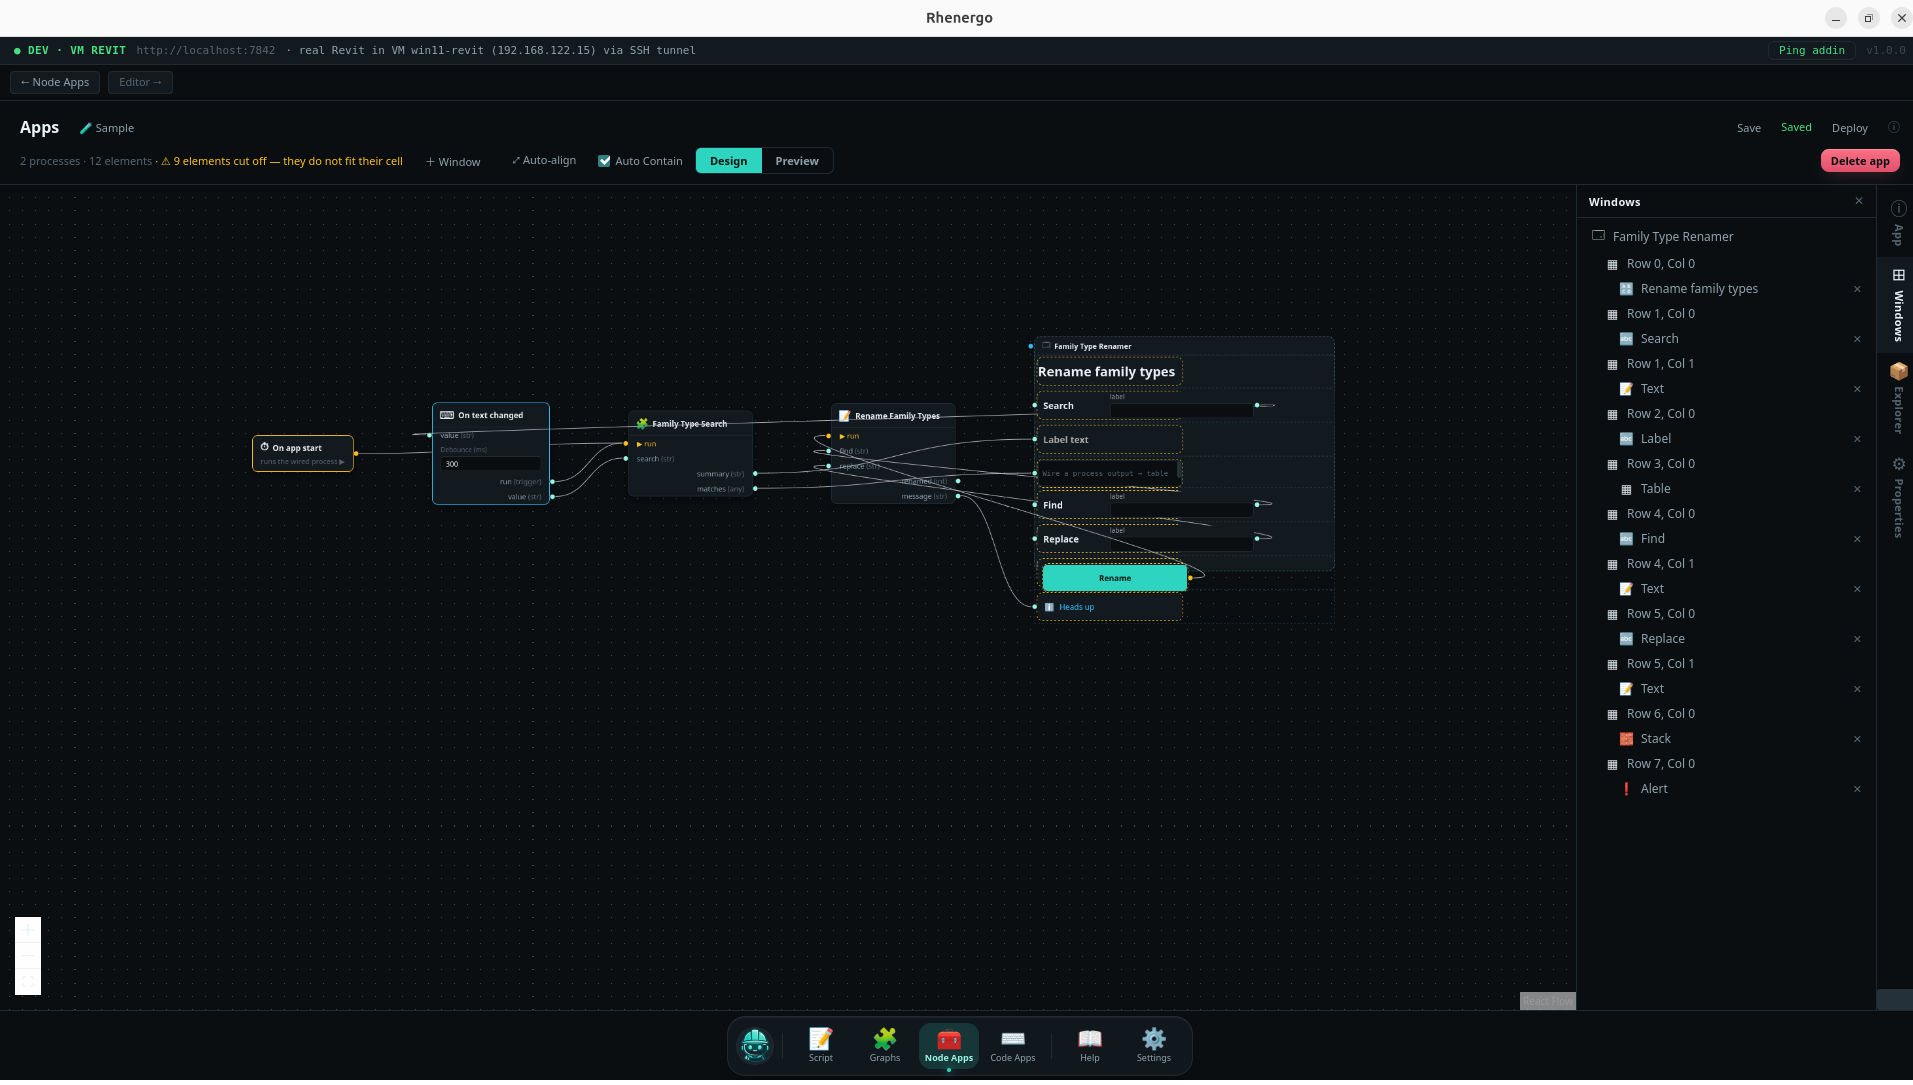Click the brick icon beside Stack
Viewport: 1913px width, 1085px height.
(x=1626, y=739)
